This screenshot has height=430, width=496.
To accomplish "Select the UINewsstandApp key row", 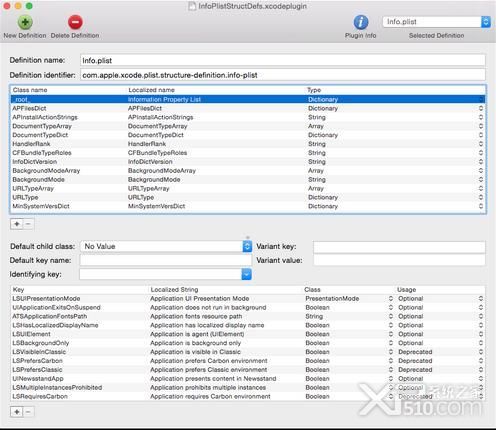I will (x=248, y=379).
